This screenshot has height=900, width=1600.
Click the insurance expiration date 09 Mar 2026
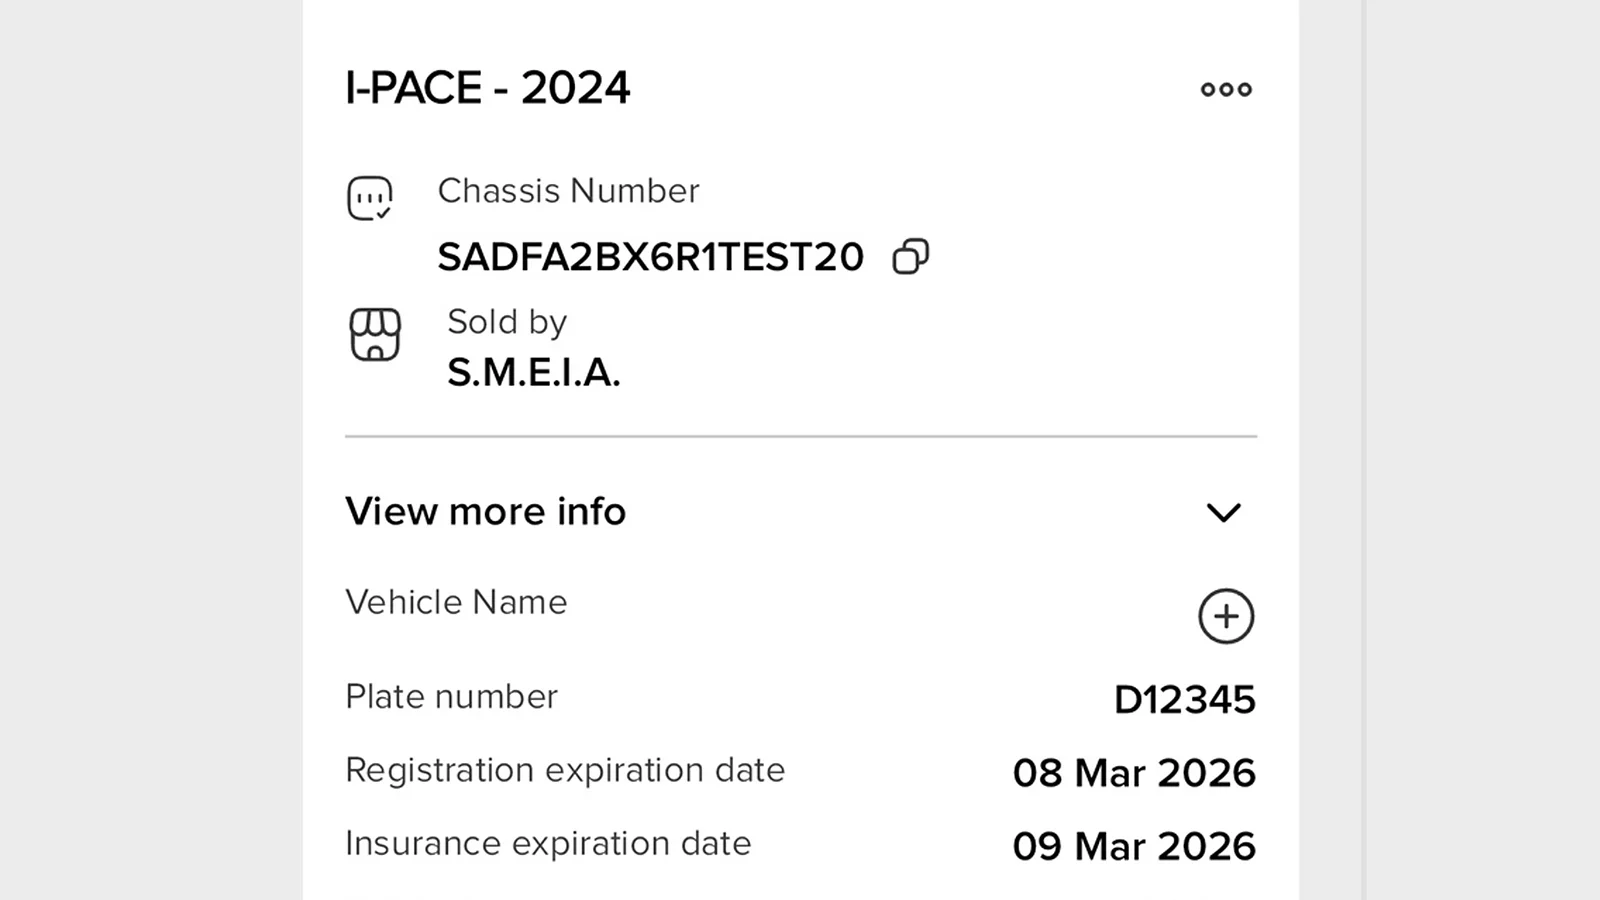tap(1134, 845)
